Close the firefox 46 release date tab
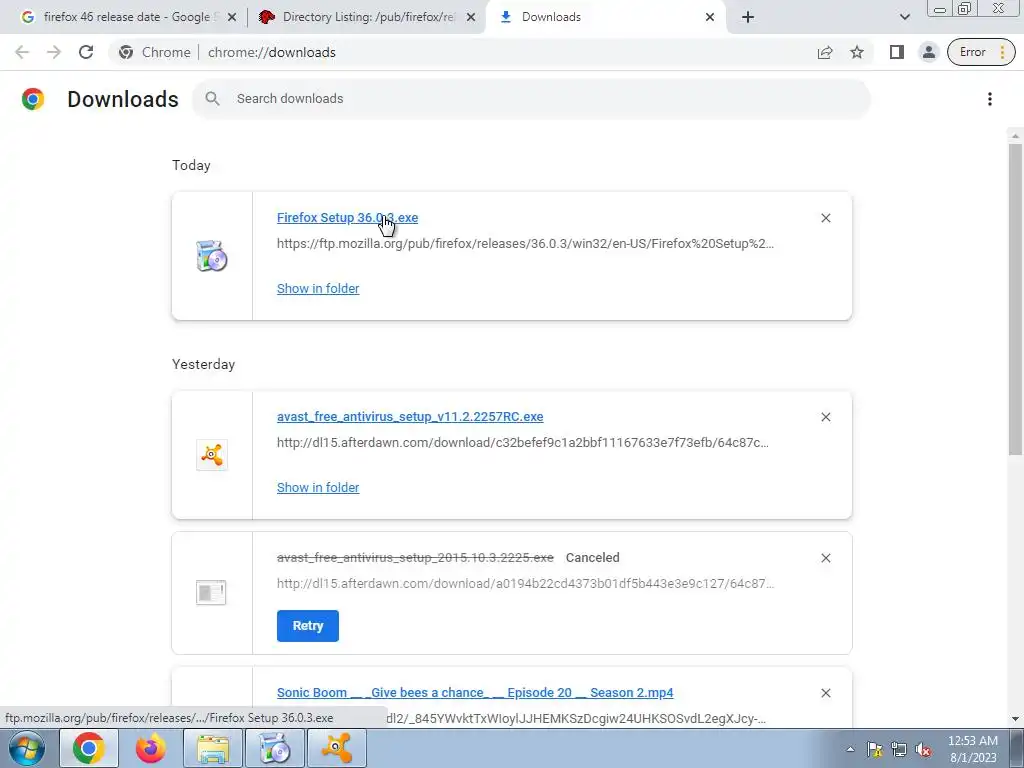 231,17
